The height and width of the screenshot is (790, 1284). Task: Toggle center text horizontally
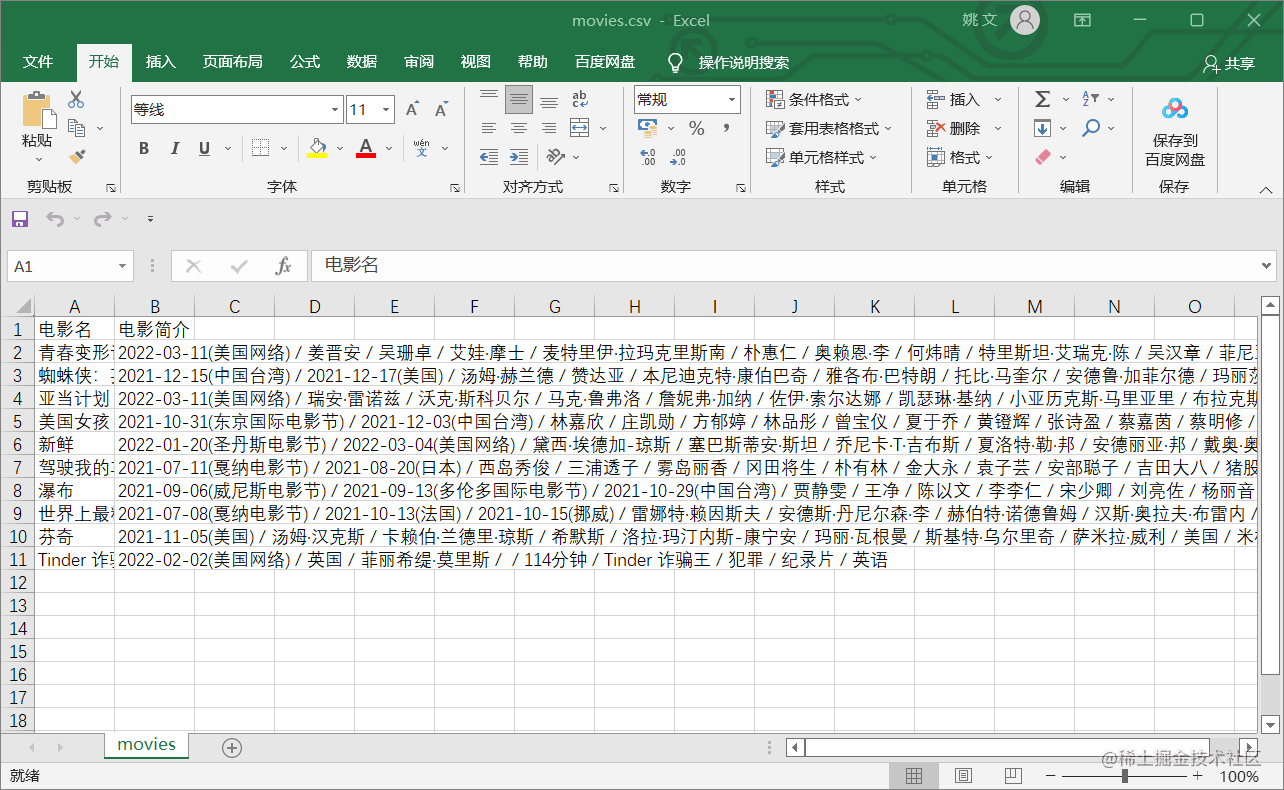tap(519, 128)
